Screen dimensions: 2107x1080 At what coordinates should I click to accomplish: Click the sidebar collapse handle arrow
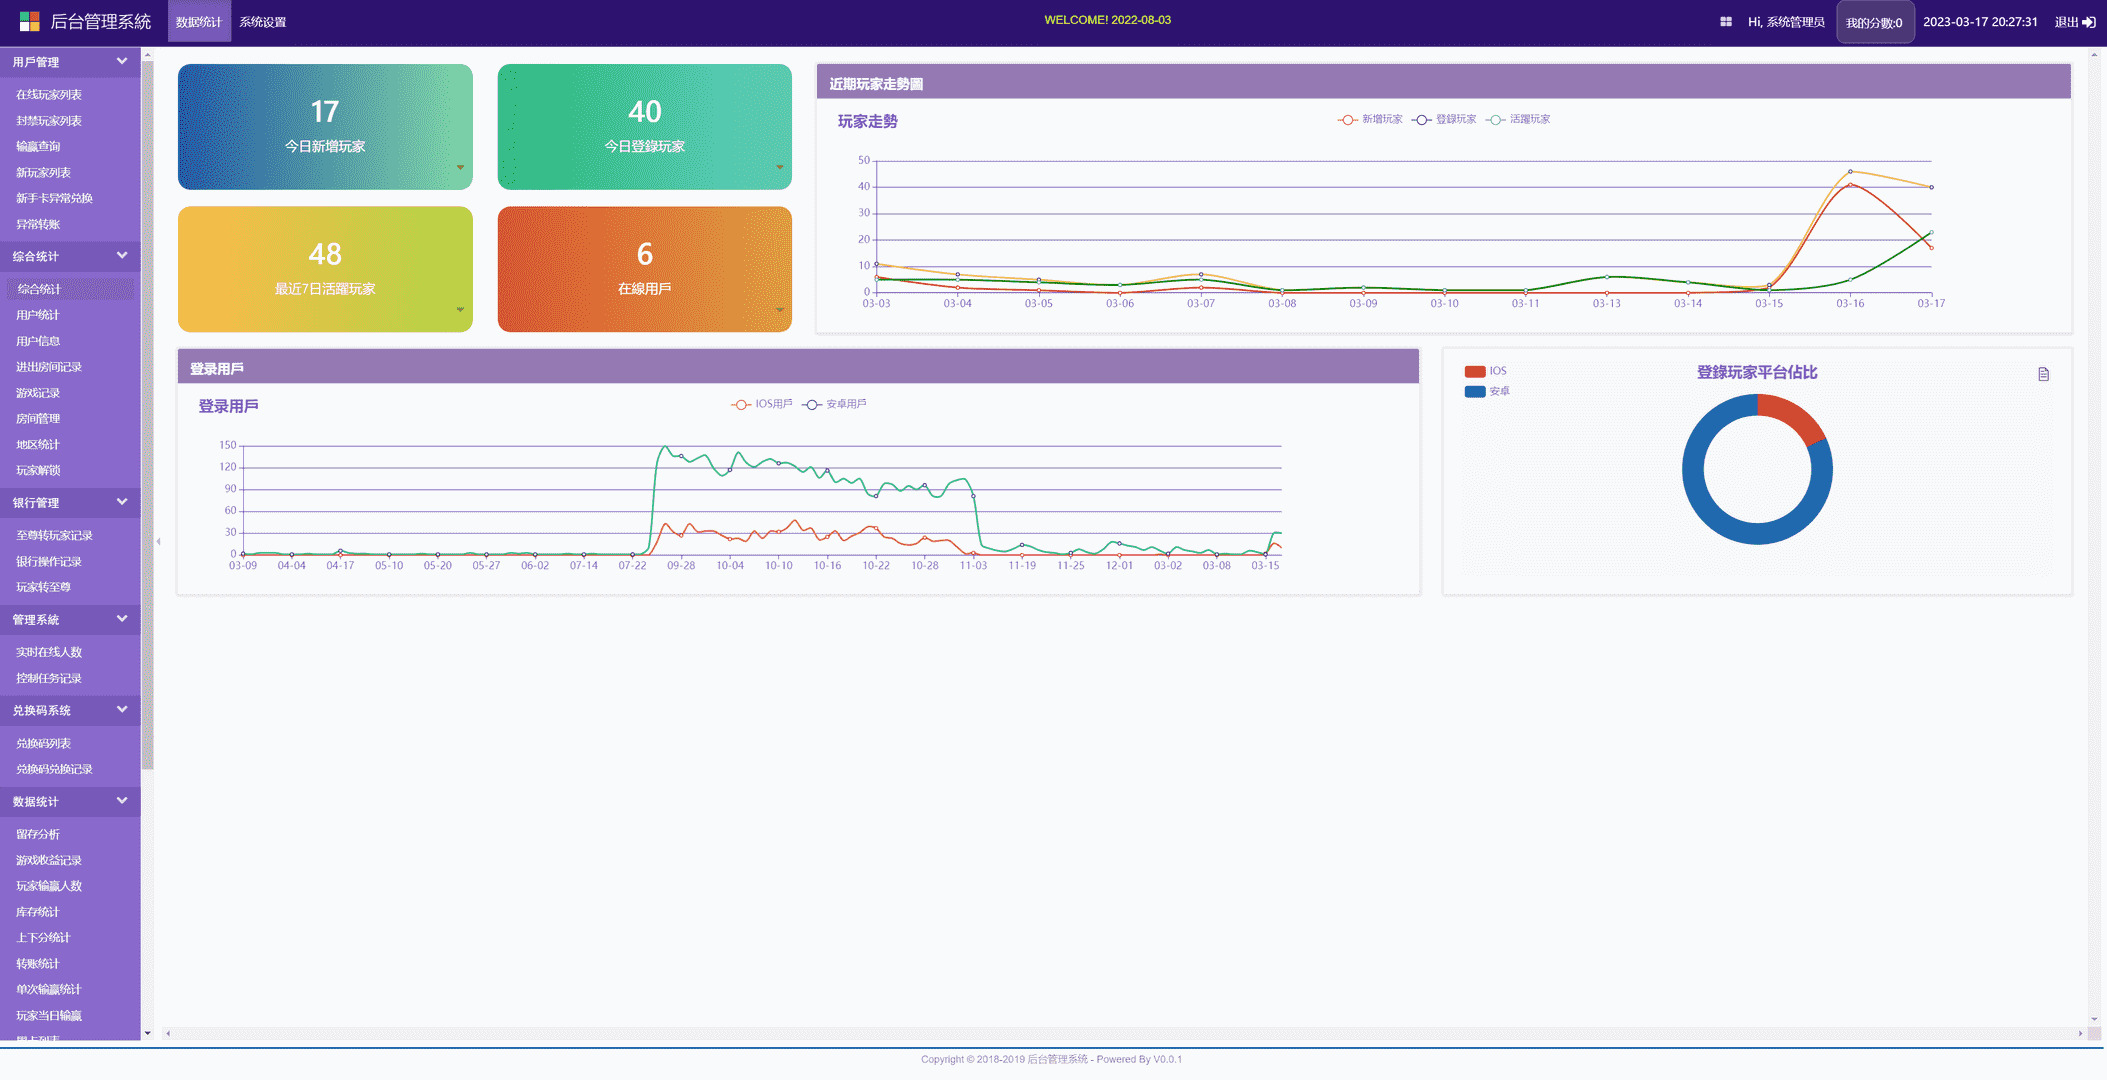coord(158,541)
